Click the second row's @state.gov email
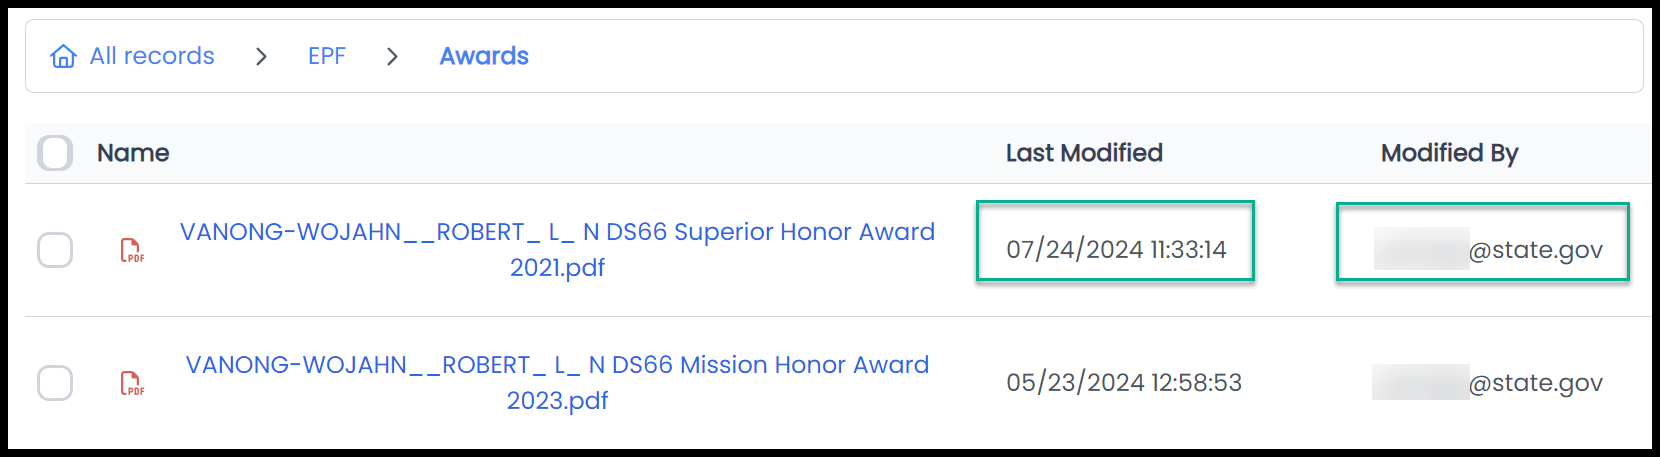The width and height of the screenshot is (1660, 457). click(x=1488, y=383)
